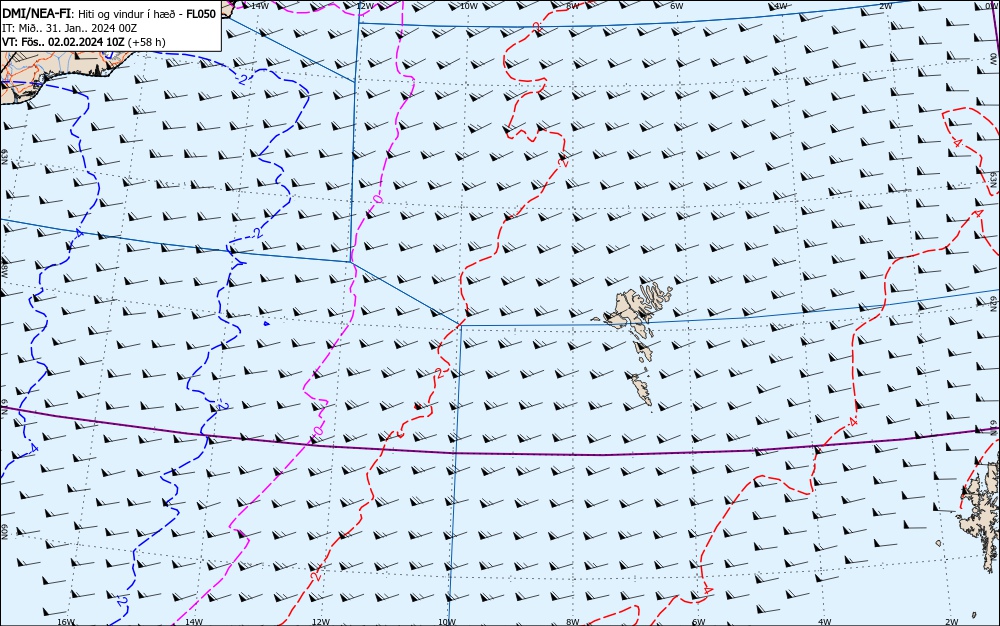Click the "14W" longitude label on top edge
The image size is (1000, 626).
tap(260, 6)
